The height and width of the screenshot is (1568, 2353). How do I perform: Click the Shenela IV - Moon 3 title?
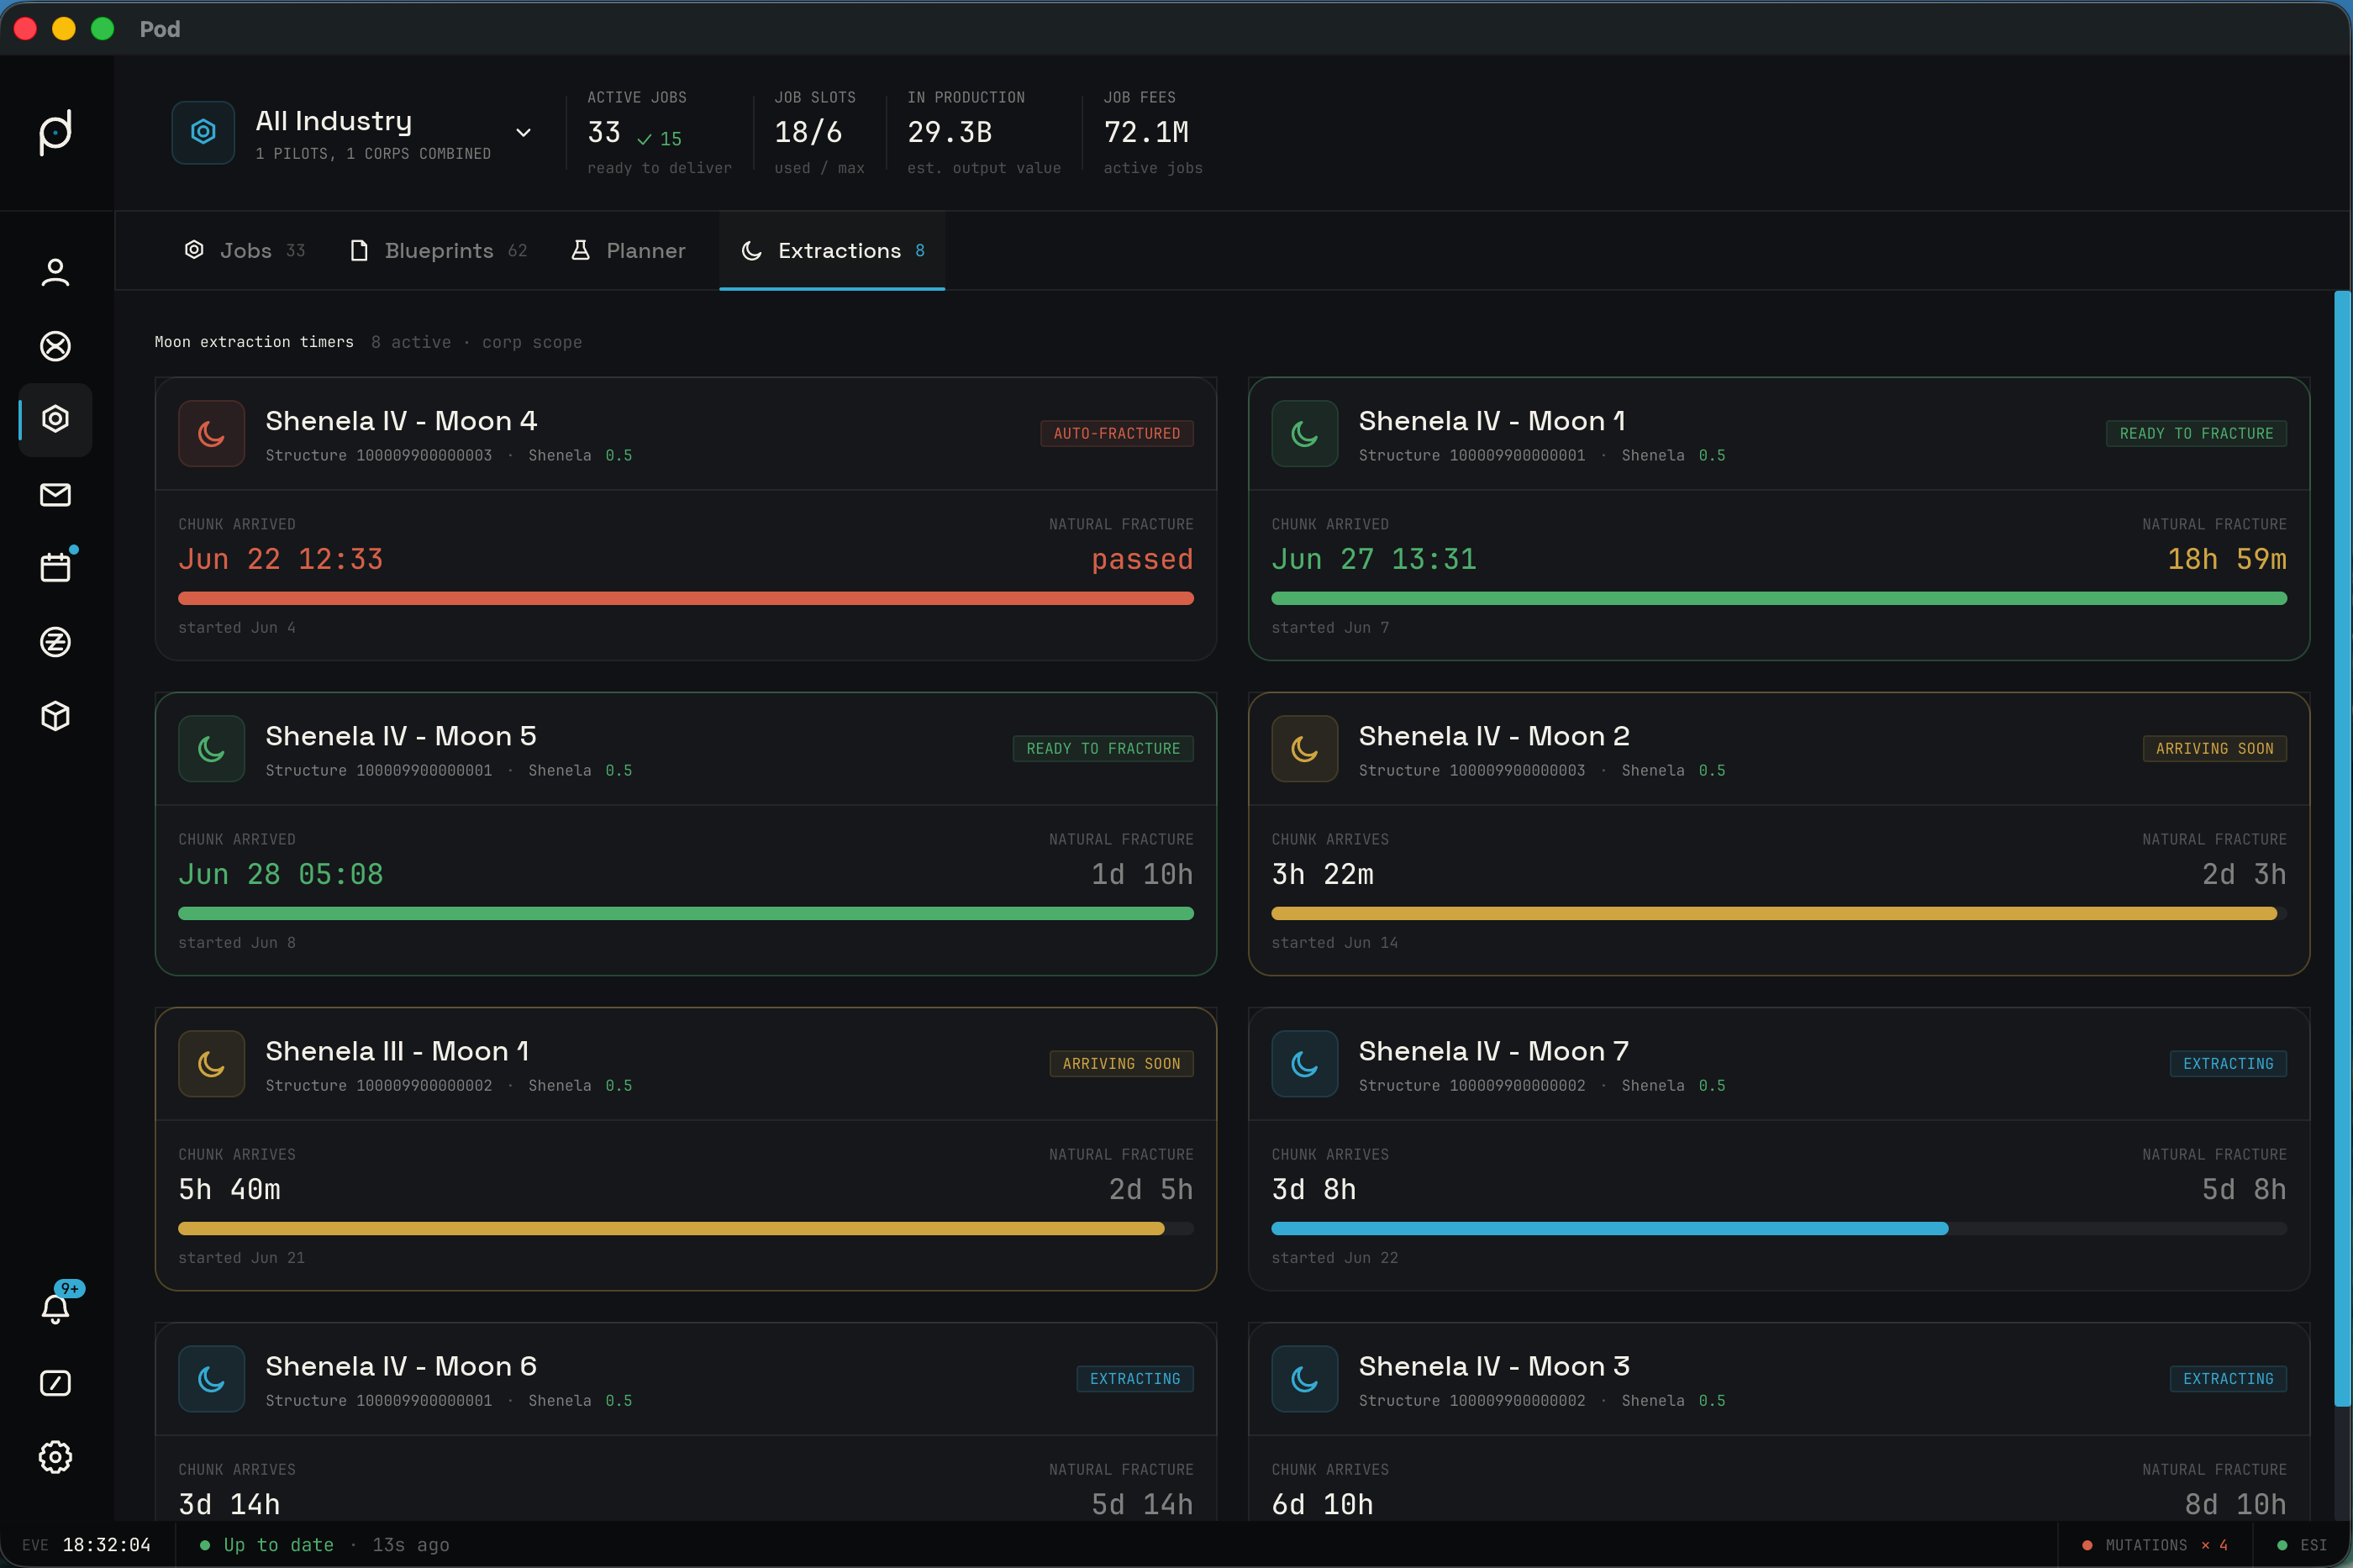pyautogui.click(x=1494, y=1366)
